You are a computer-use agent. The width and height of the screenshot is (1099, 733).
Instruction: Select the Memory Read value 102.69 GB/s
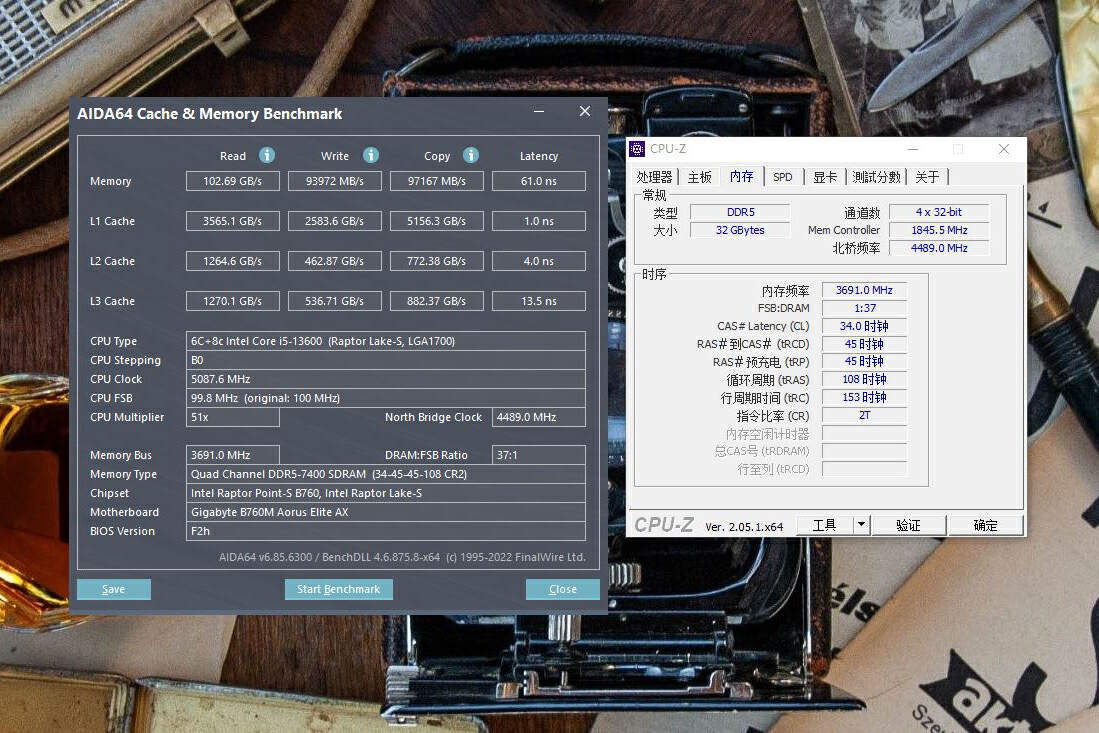tap(233, 181)
